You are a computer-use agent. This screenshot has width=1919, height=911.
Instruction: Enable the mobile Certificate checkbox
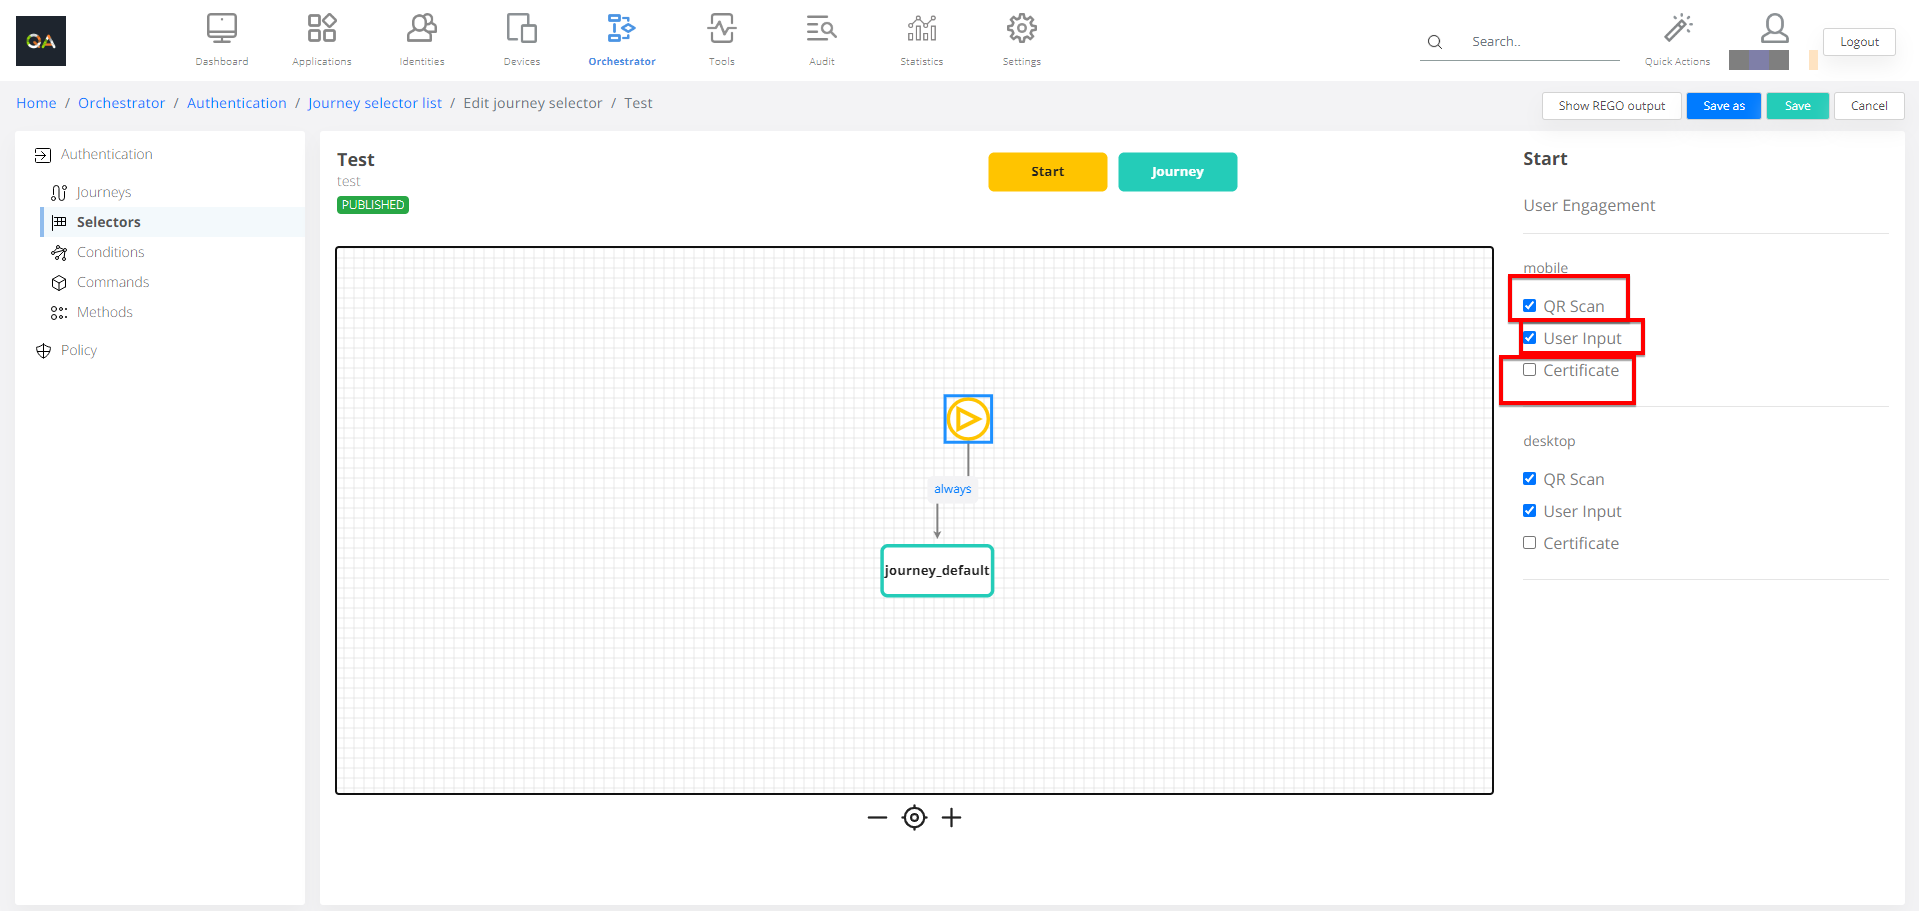(1529, 370)
